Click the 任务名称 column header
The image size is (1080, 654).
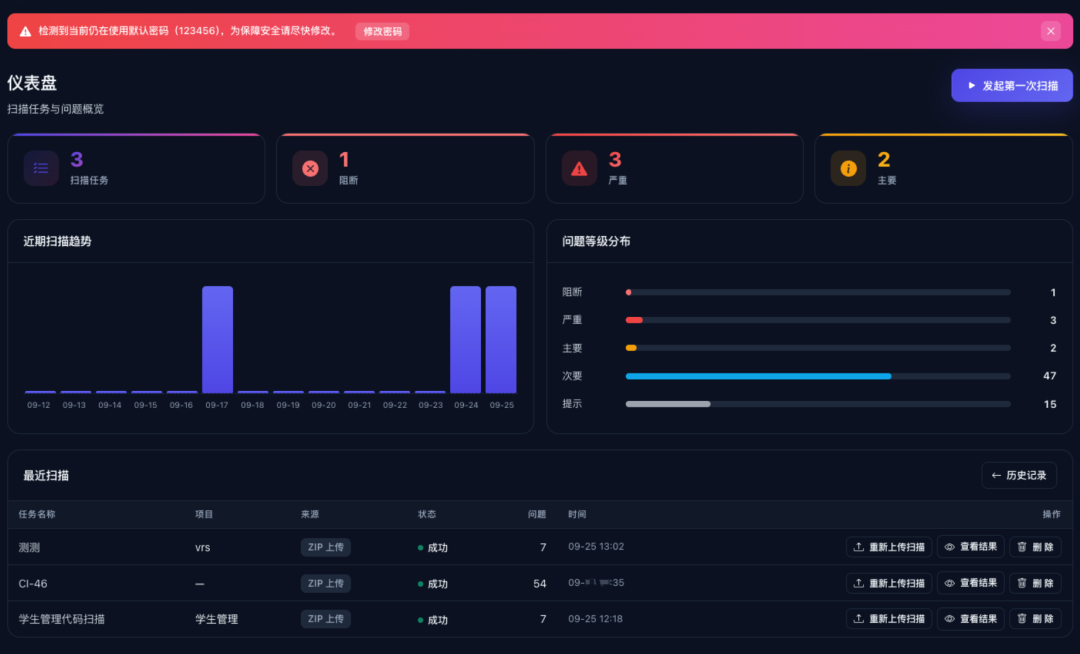tap(37, 514)
